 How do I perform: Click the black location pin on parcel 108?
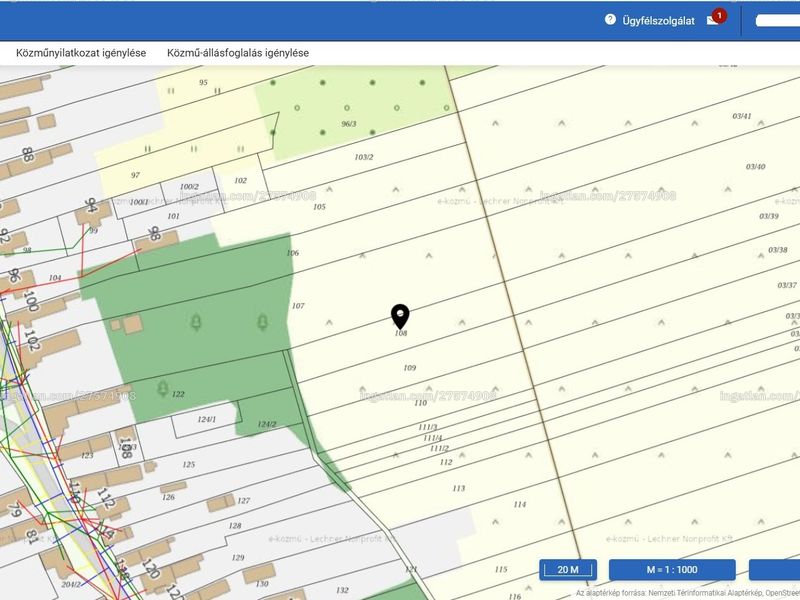[401, 317]
